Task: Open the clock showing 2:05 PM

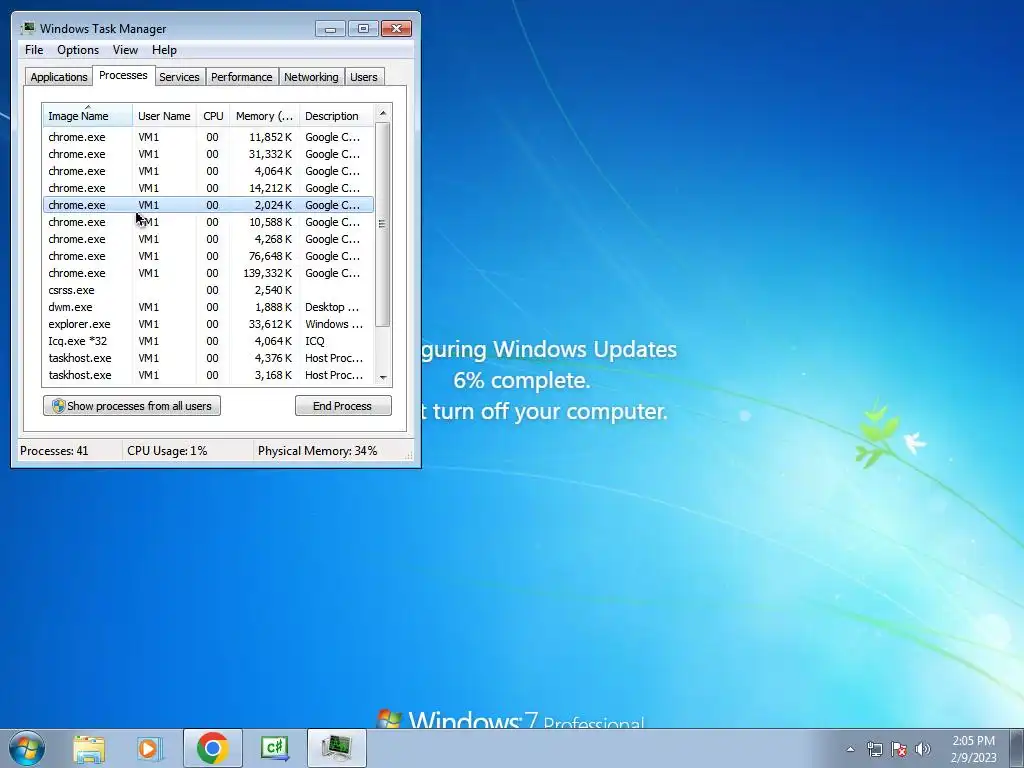Action: (x=973, y=749)
